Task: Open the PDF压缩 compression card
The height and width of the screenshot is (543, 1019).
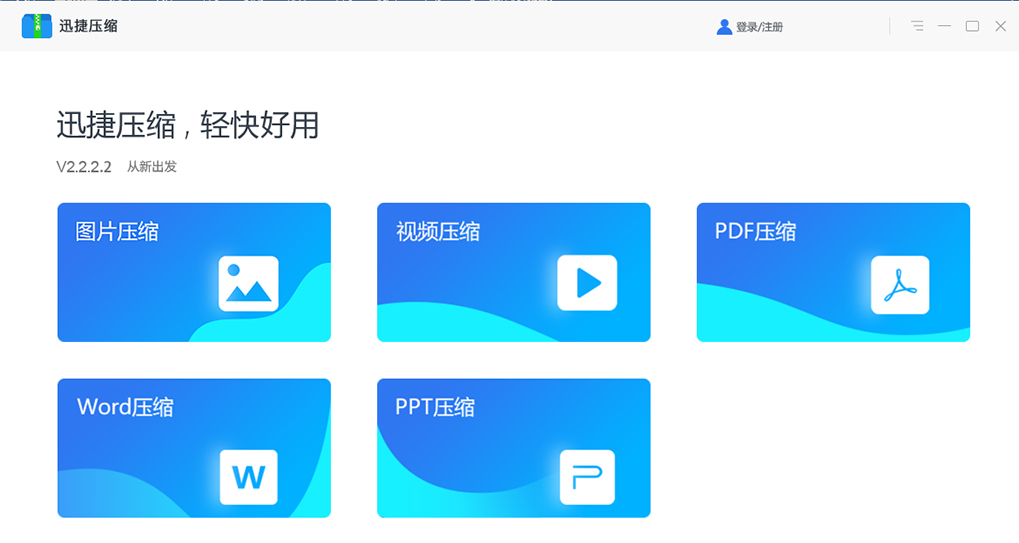Action: pos(833,272)
